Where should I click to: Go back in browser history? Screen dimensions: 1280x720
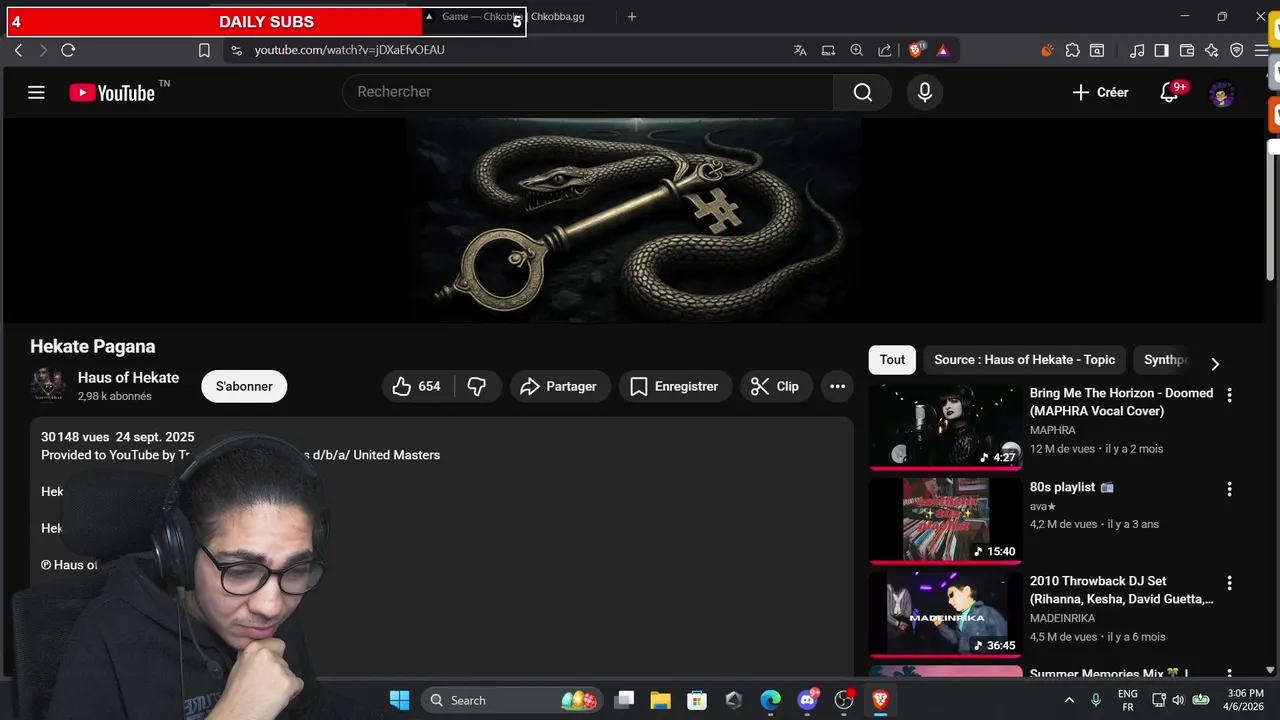[18, 50]
